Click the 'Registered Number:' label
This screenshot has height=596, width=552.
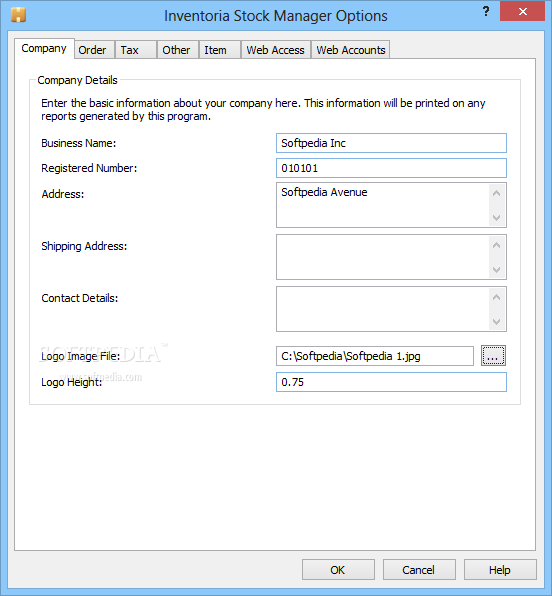click(89, 168)
